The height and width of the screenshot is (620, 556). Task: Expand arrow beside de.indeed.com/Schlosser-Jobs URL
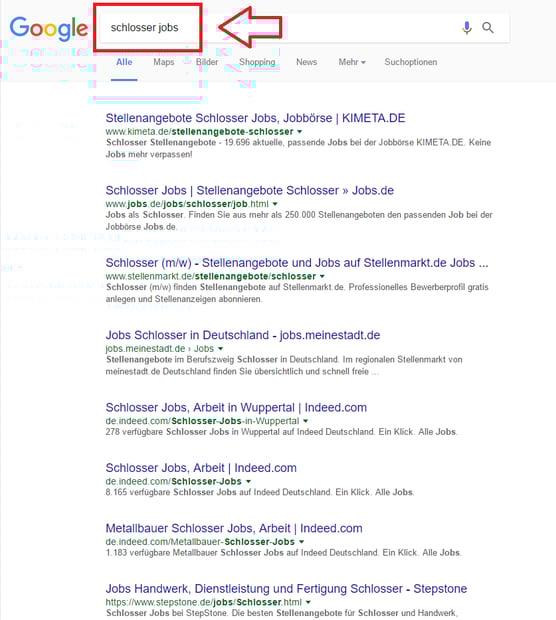(248, 481)
